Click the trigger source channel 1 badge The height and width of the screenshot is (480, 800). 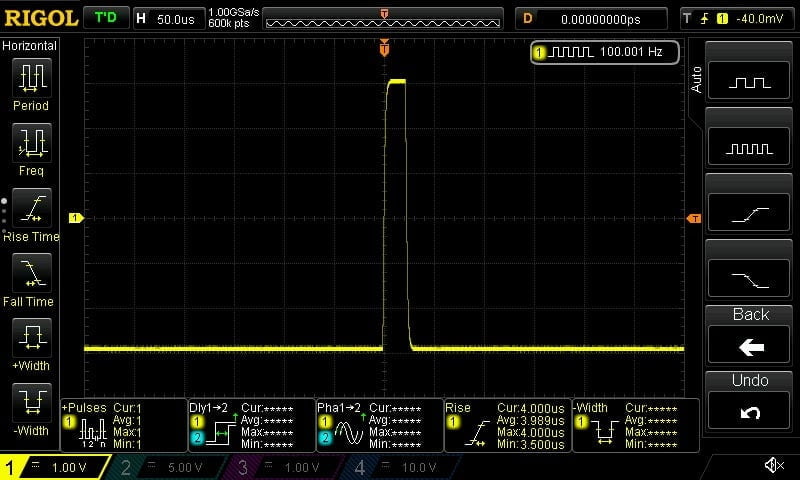[x=722, y=19]
